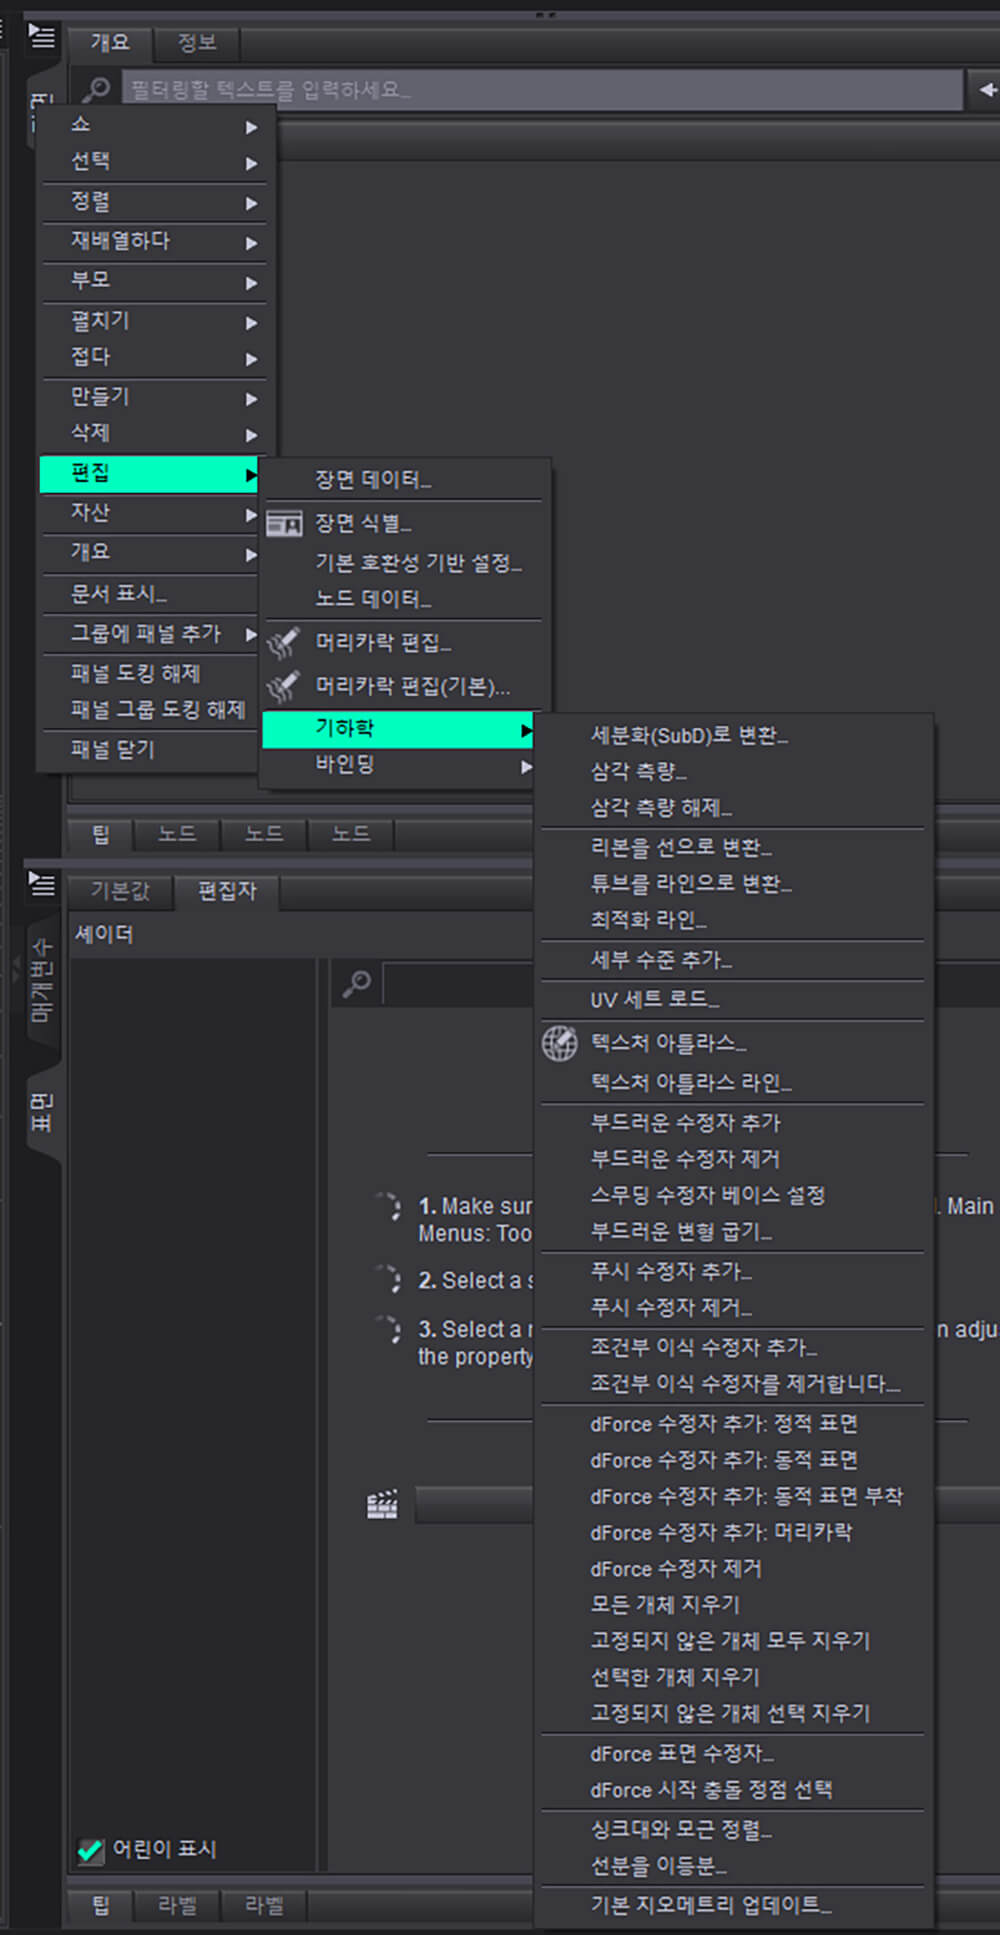Click the magnifier icon in the shader editor search
This screenshot has height=1935, width=1000.
click(356, 984)
